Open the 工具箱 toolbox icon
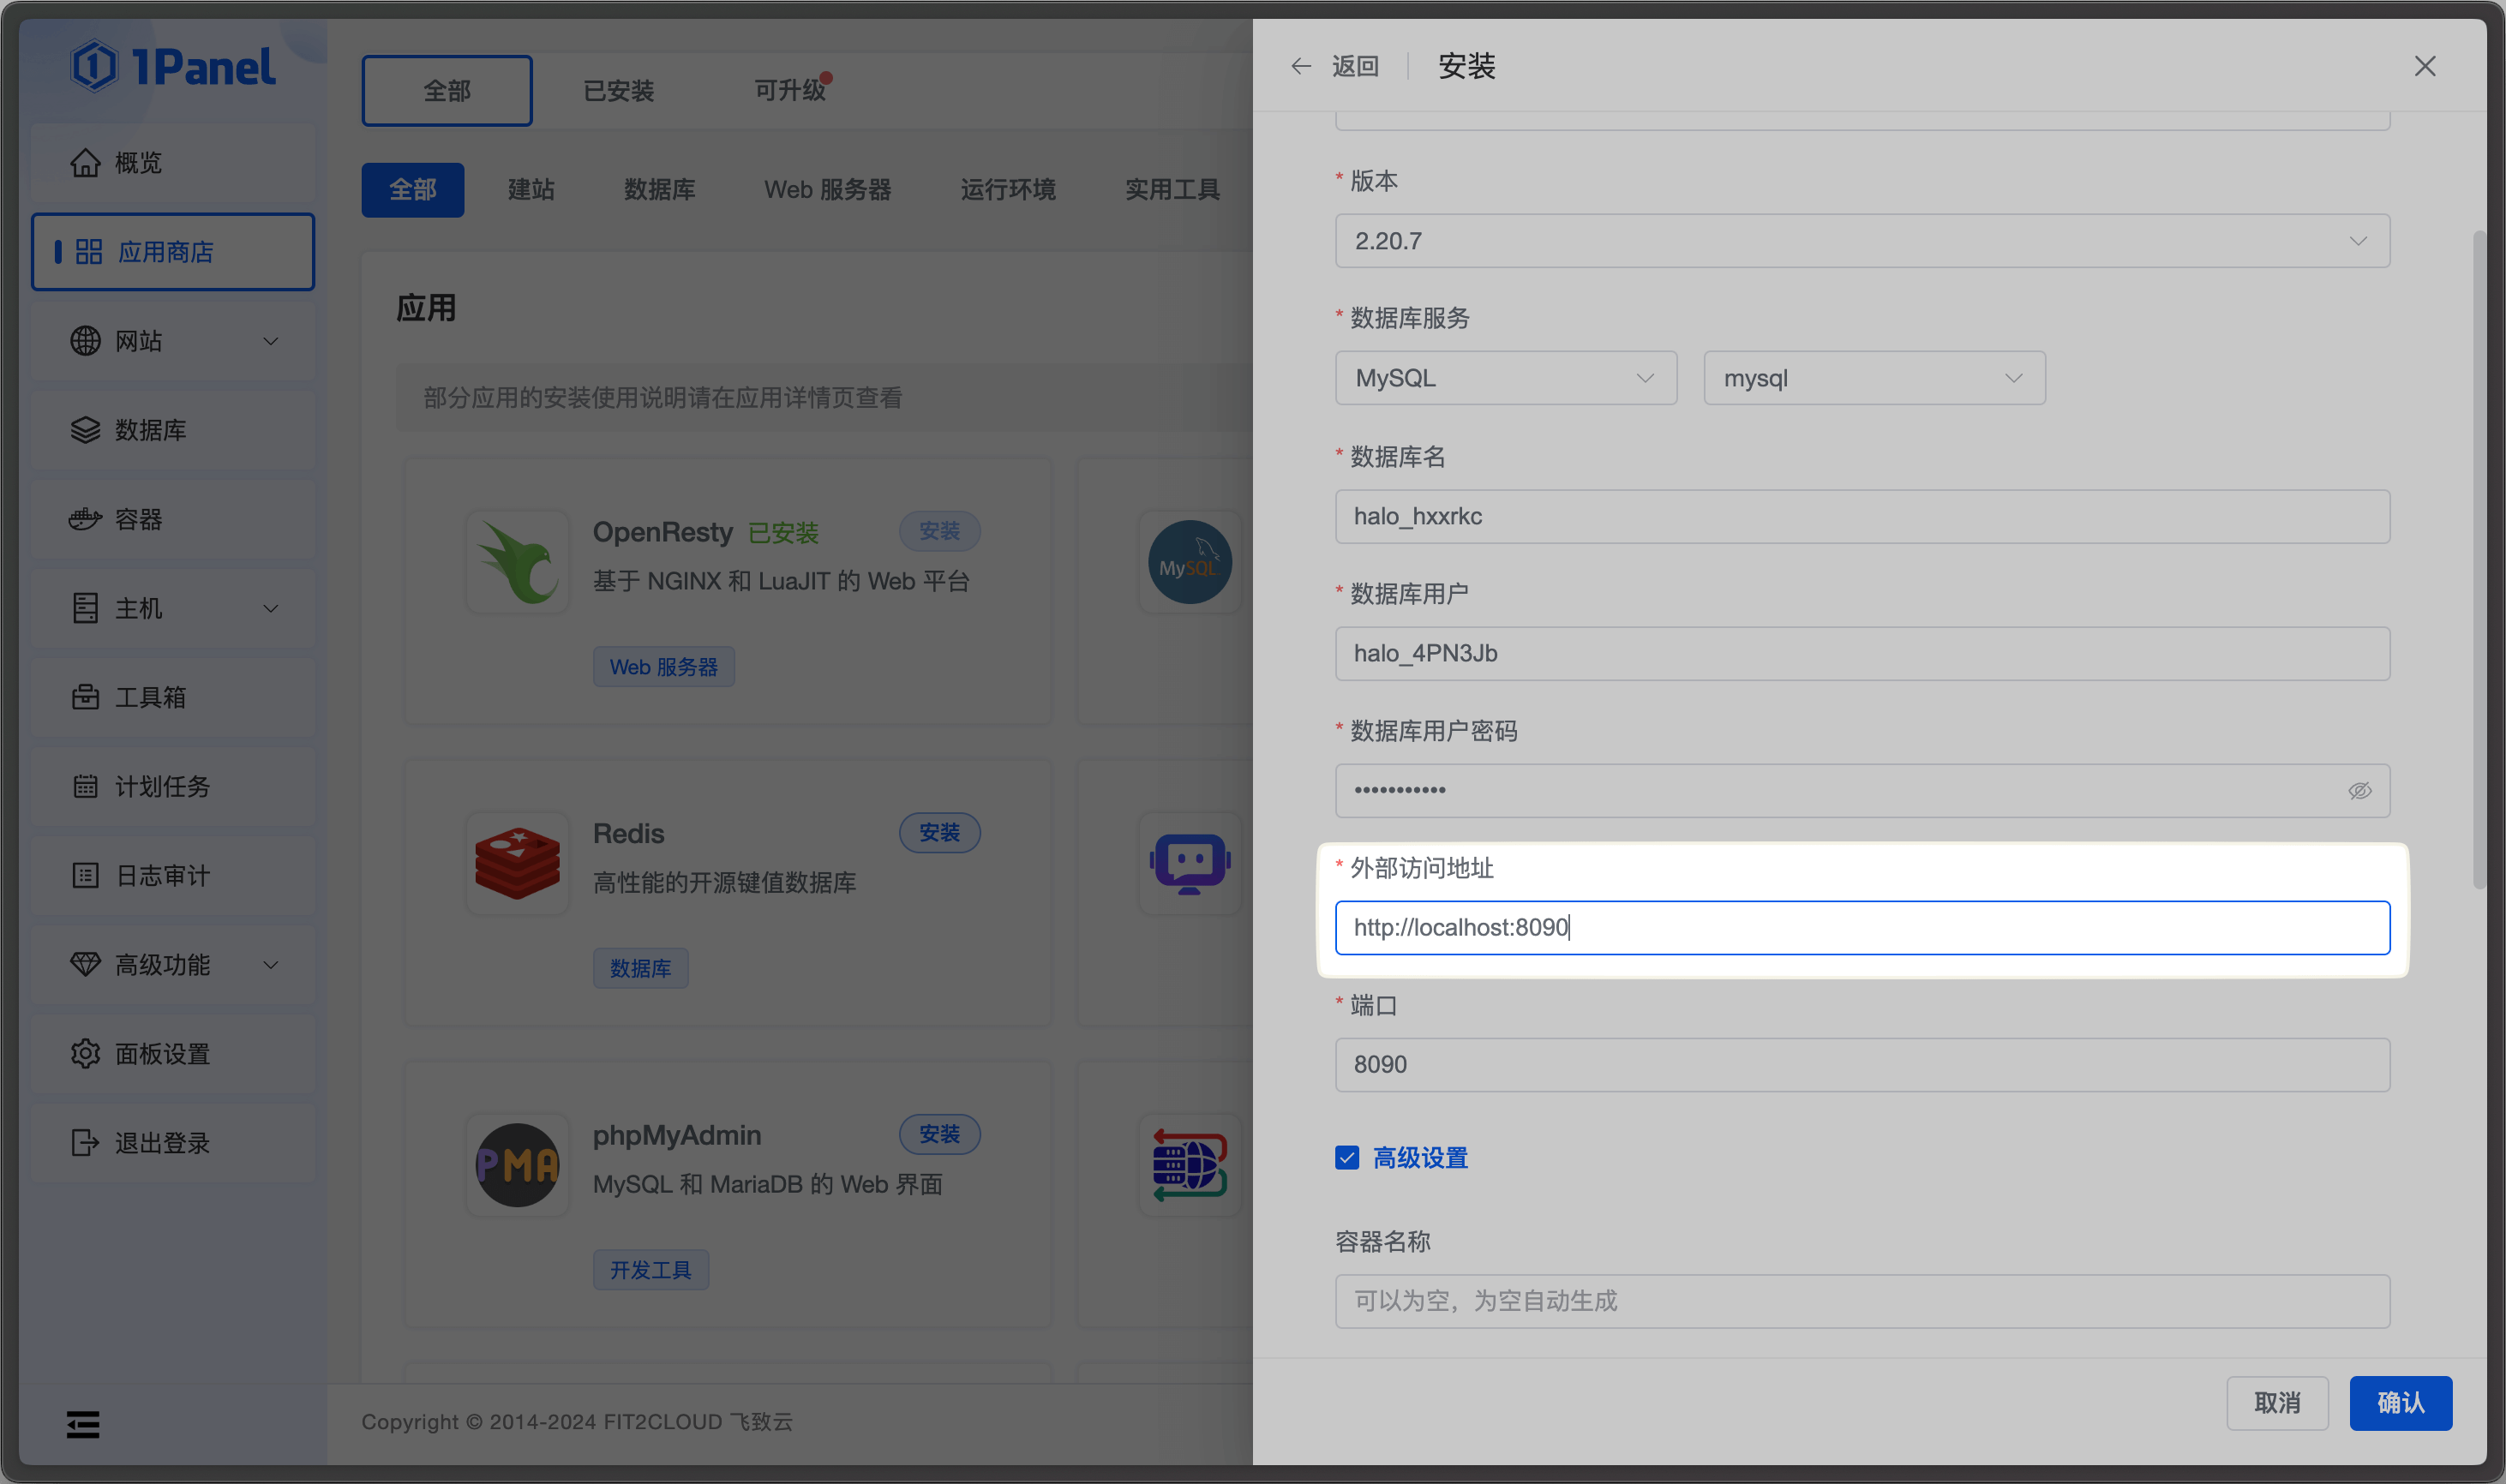 click(85, 697)
